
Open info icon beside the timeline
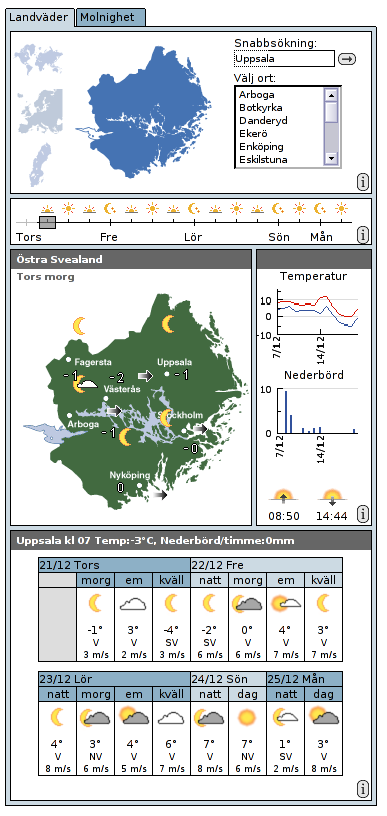363,235
